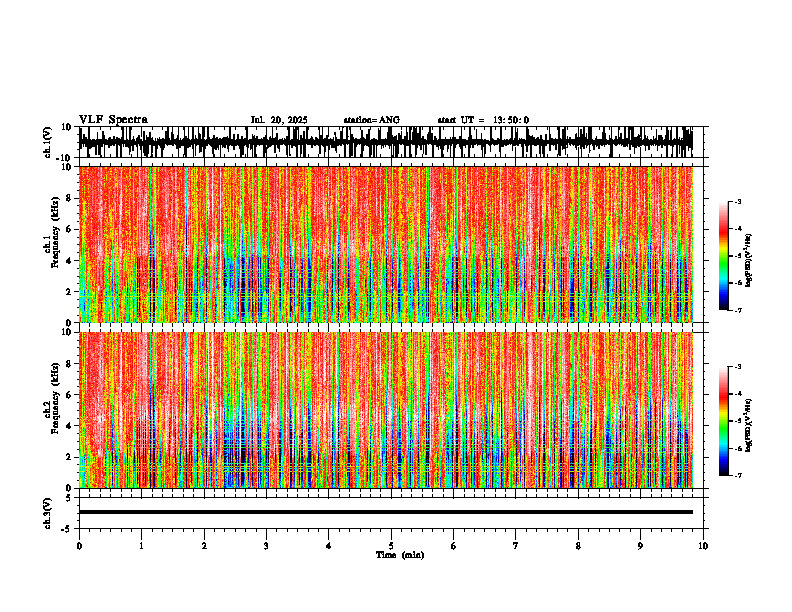
Task: Click time axis tick label "9"
Action: (640, 546)
